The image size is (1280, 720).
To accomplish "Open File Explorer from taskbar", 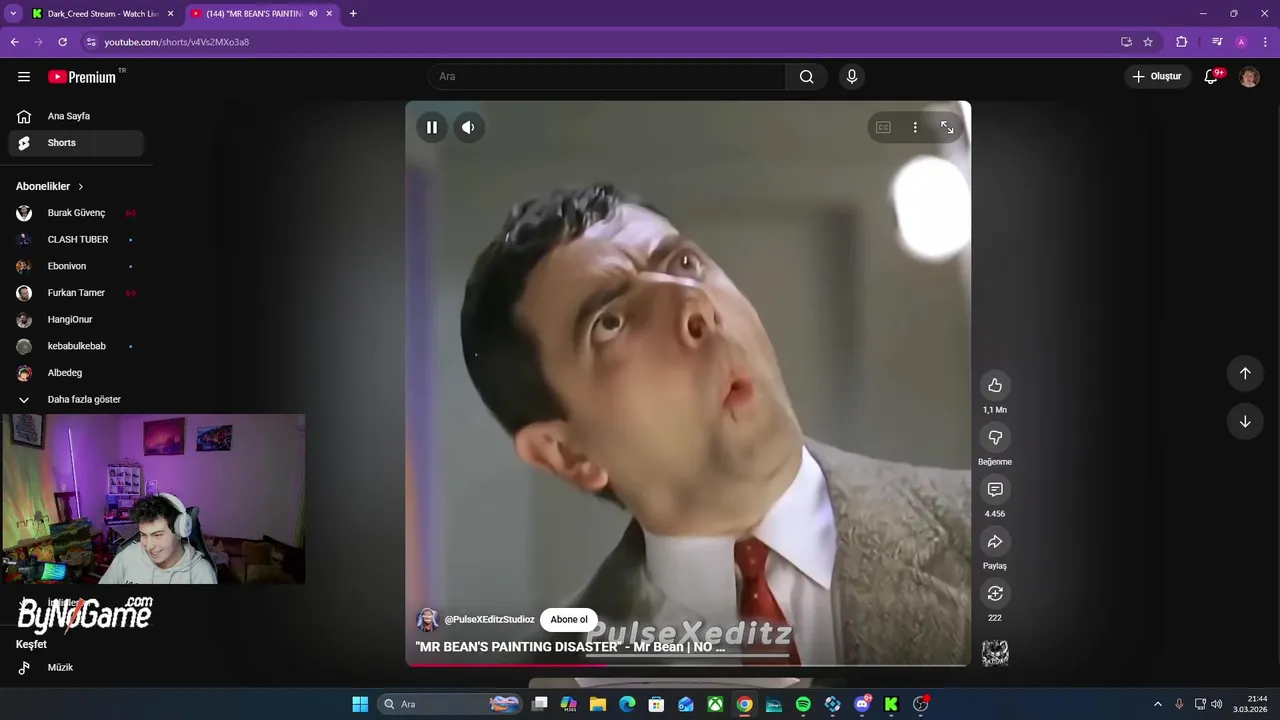I will pos(598,704).
